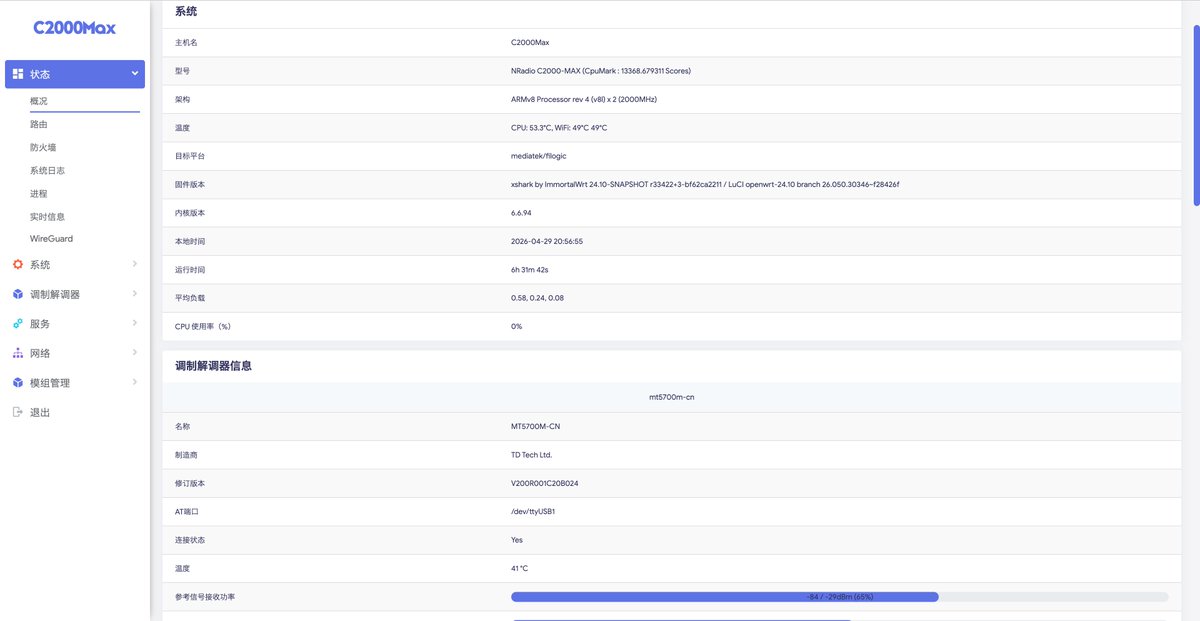Click the 状态 grid icon
This screenshot has height=621, width=1200.
[x=18, y=74]
